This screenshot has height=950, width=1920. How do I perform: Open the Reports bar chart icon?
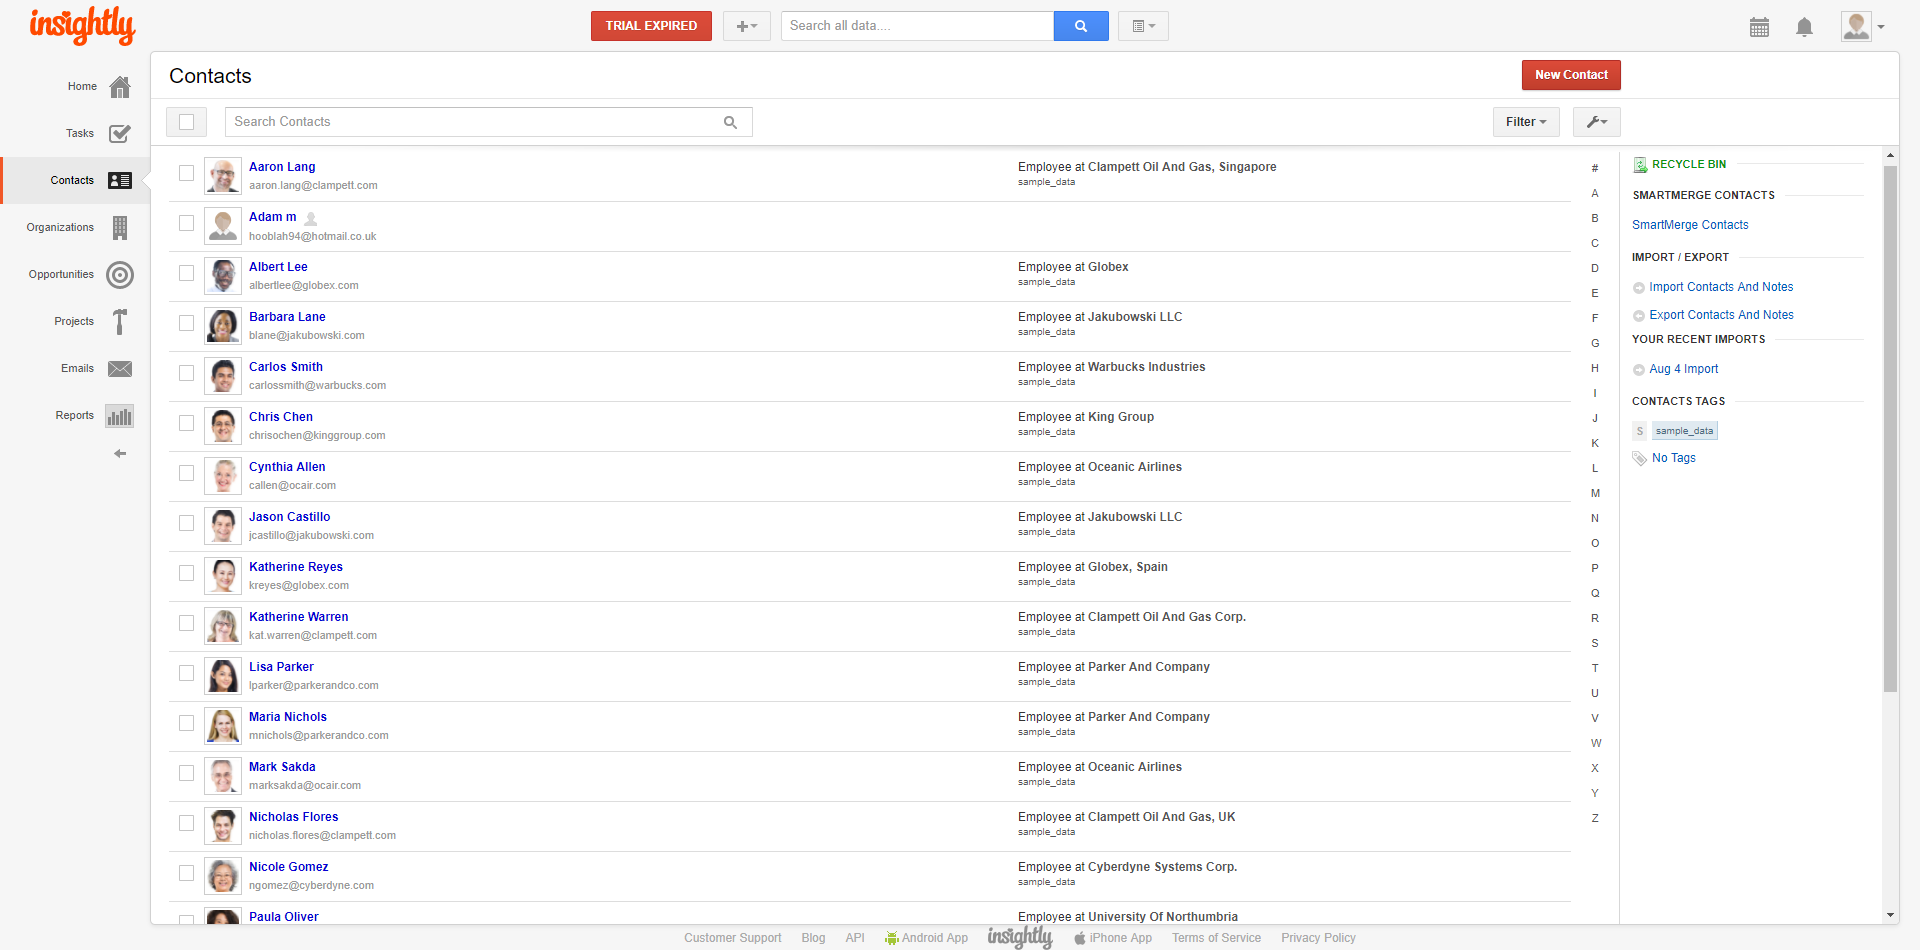(x=120, y=416)
